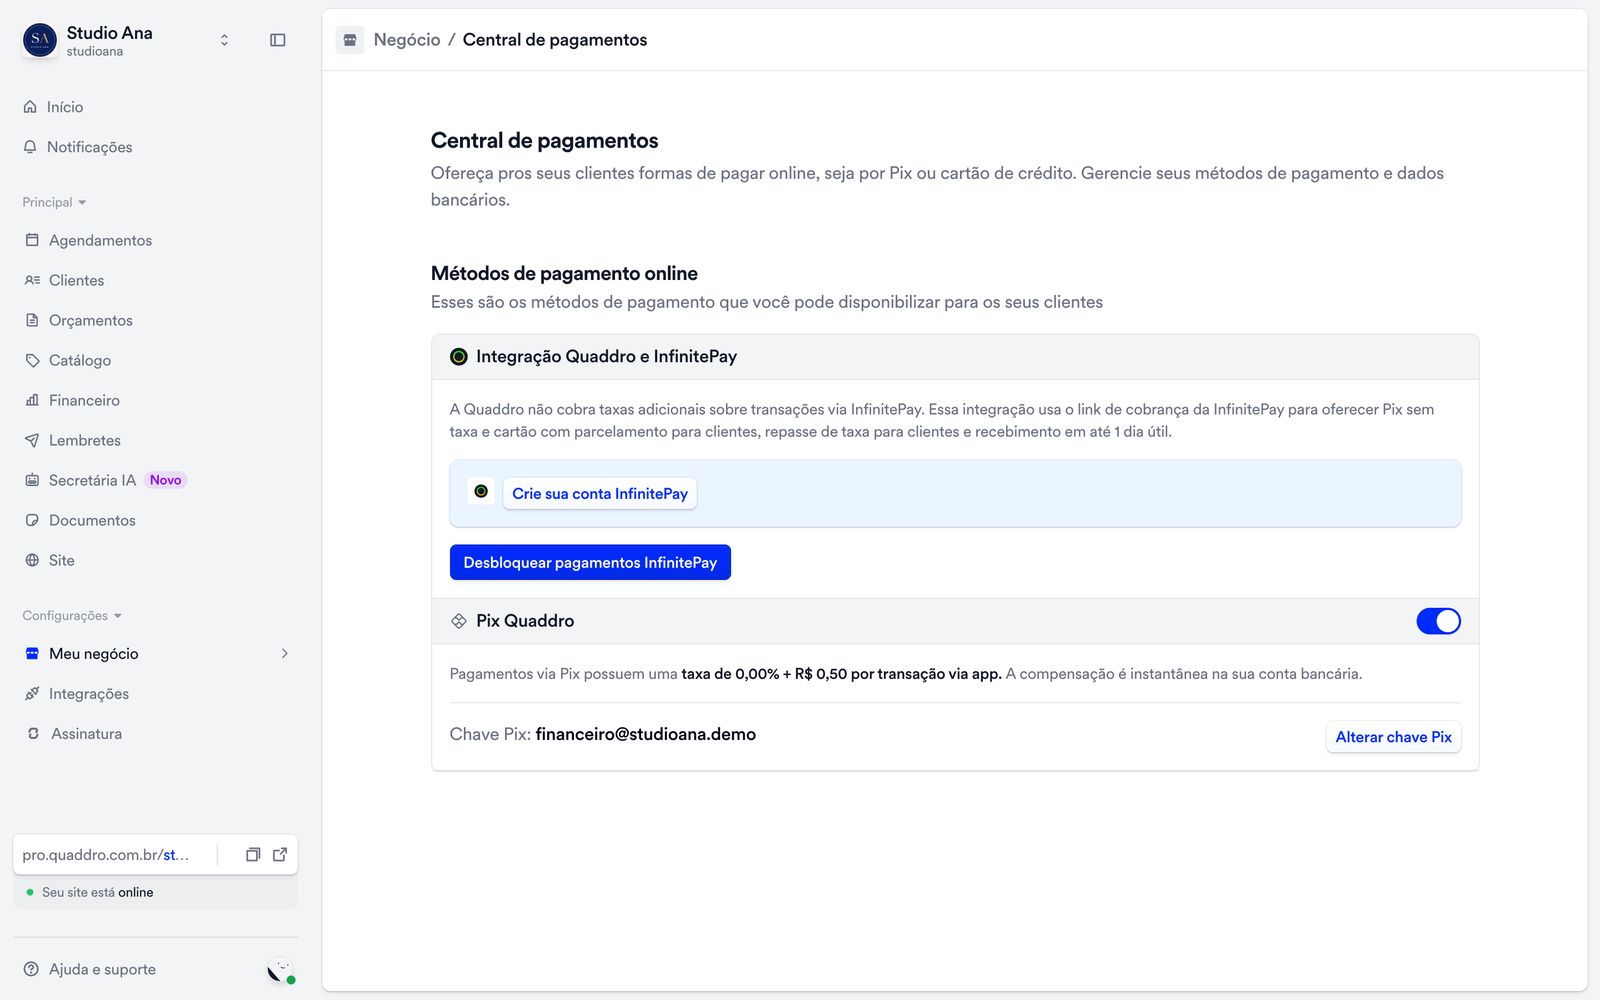Screen dimensions: 1600x1000
Task: Click the Lembretes paper plane icon
Action: pyautogui.click(x=32, y=440)
